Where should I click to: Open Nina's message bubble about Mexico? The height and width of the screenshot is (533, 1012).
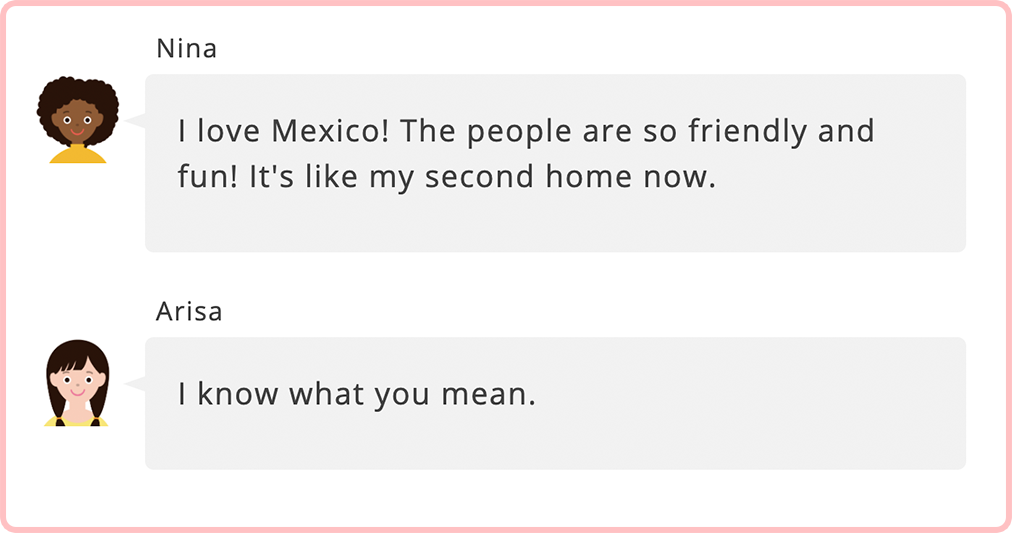(x=555, y=163)
